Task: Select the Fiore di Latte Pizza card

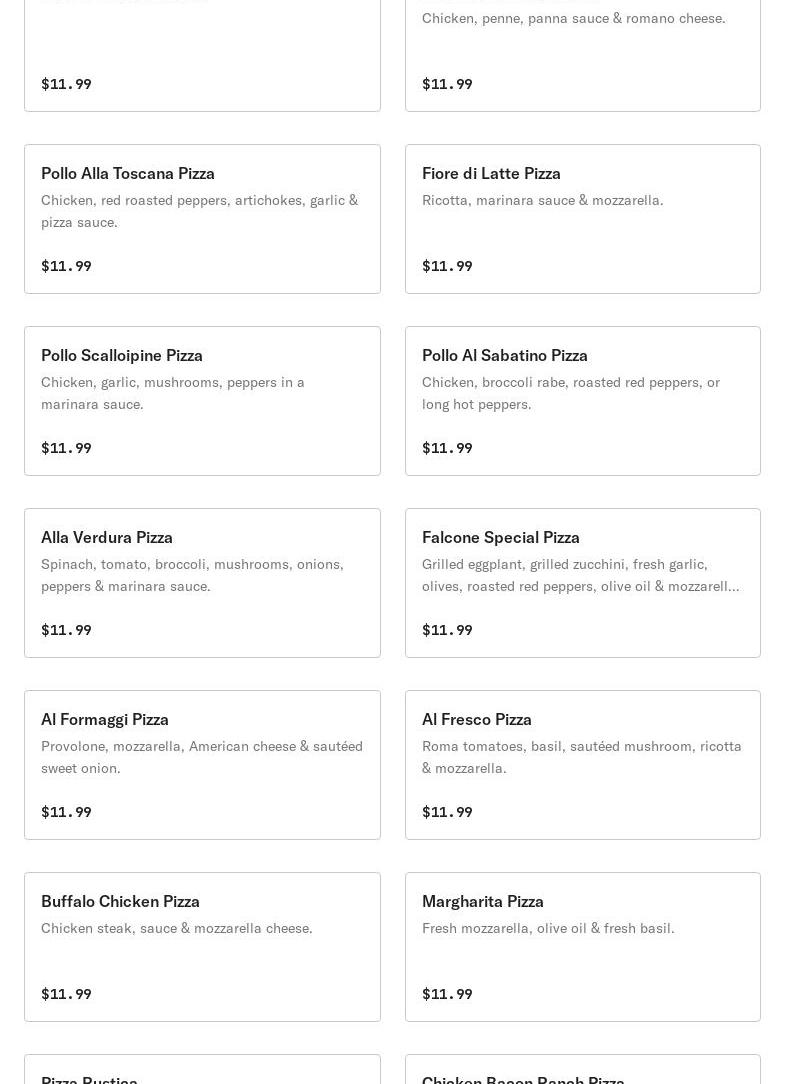Action: (582, 218)
